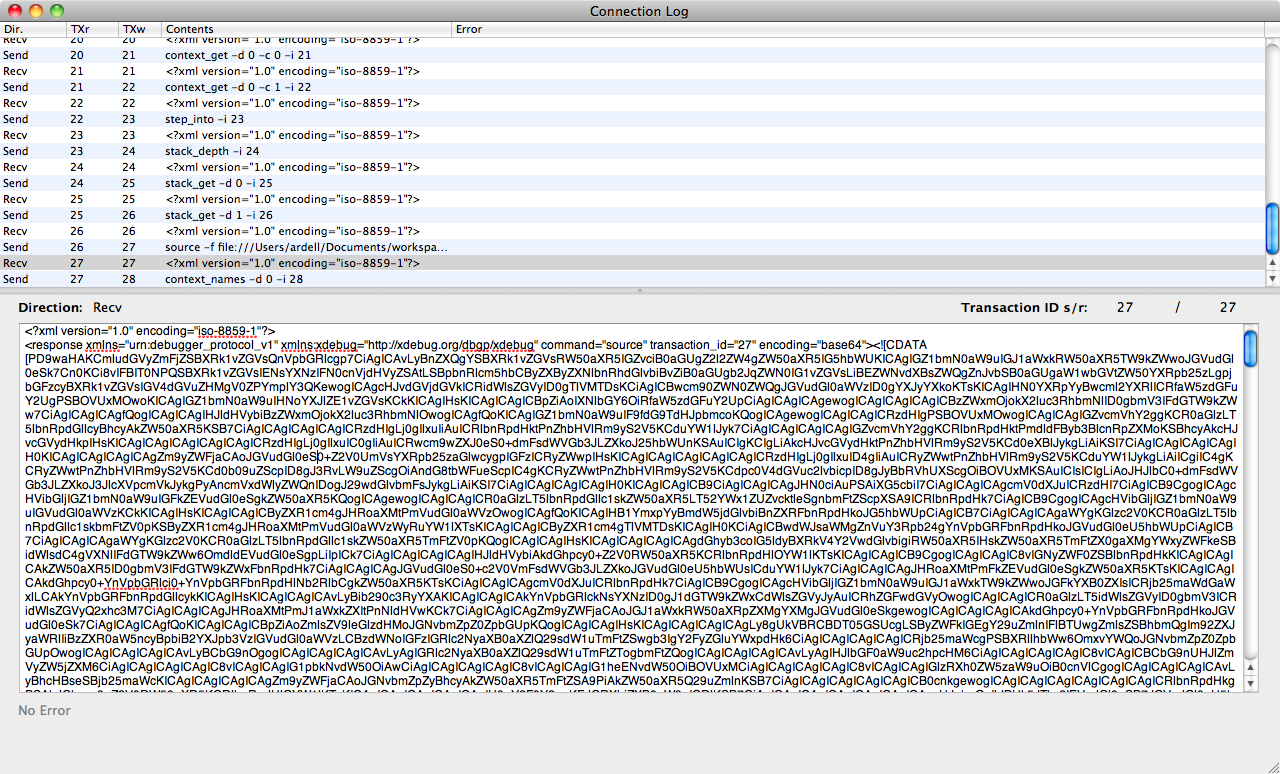
Task: Minimize the Connection Log window
Action: (36, 11)
